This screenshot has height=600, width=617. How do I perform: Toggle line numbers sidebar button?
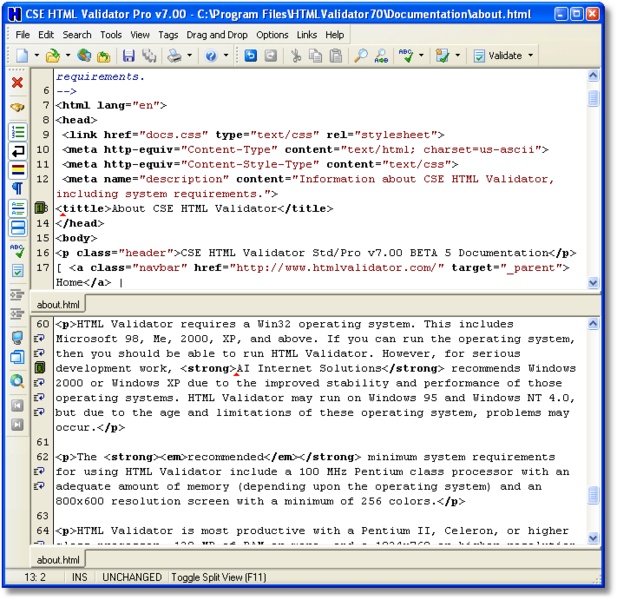[x=18, y=132]
